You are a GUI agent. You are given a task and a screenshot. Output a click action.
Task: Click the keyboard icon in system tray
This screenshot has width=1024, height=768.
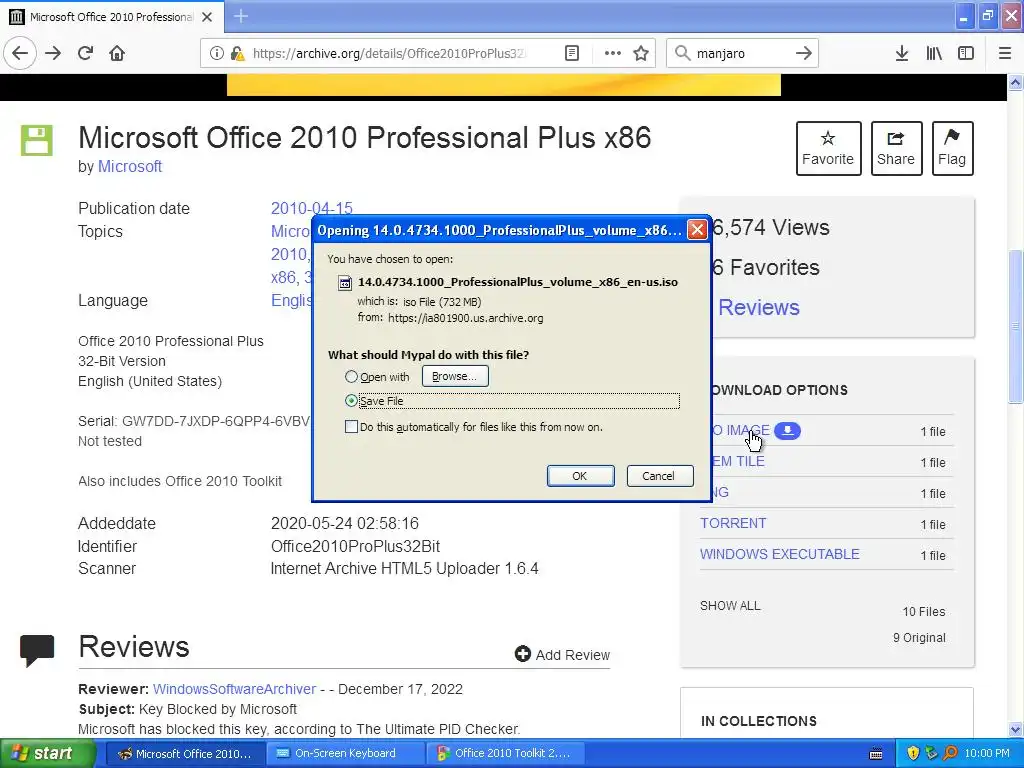[x=876, y=754]
